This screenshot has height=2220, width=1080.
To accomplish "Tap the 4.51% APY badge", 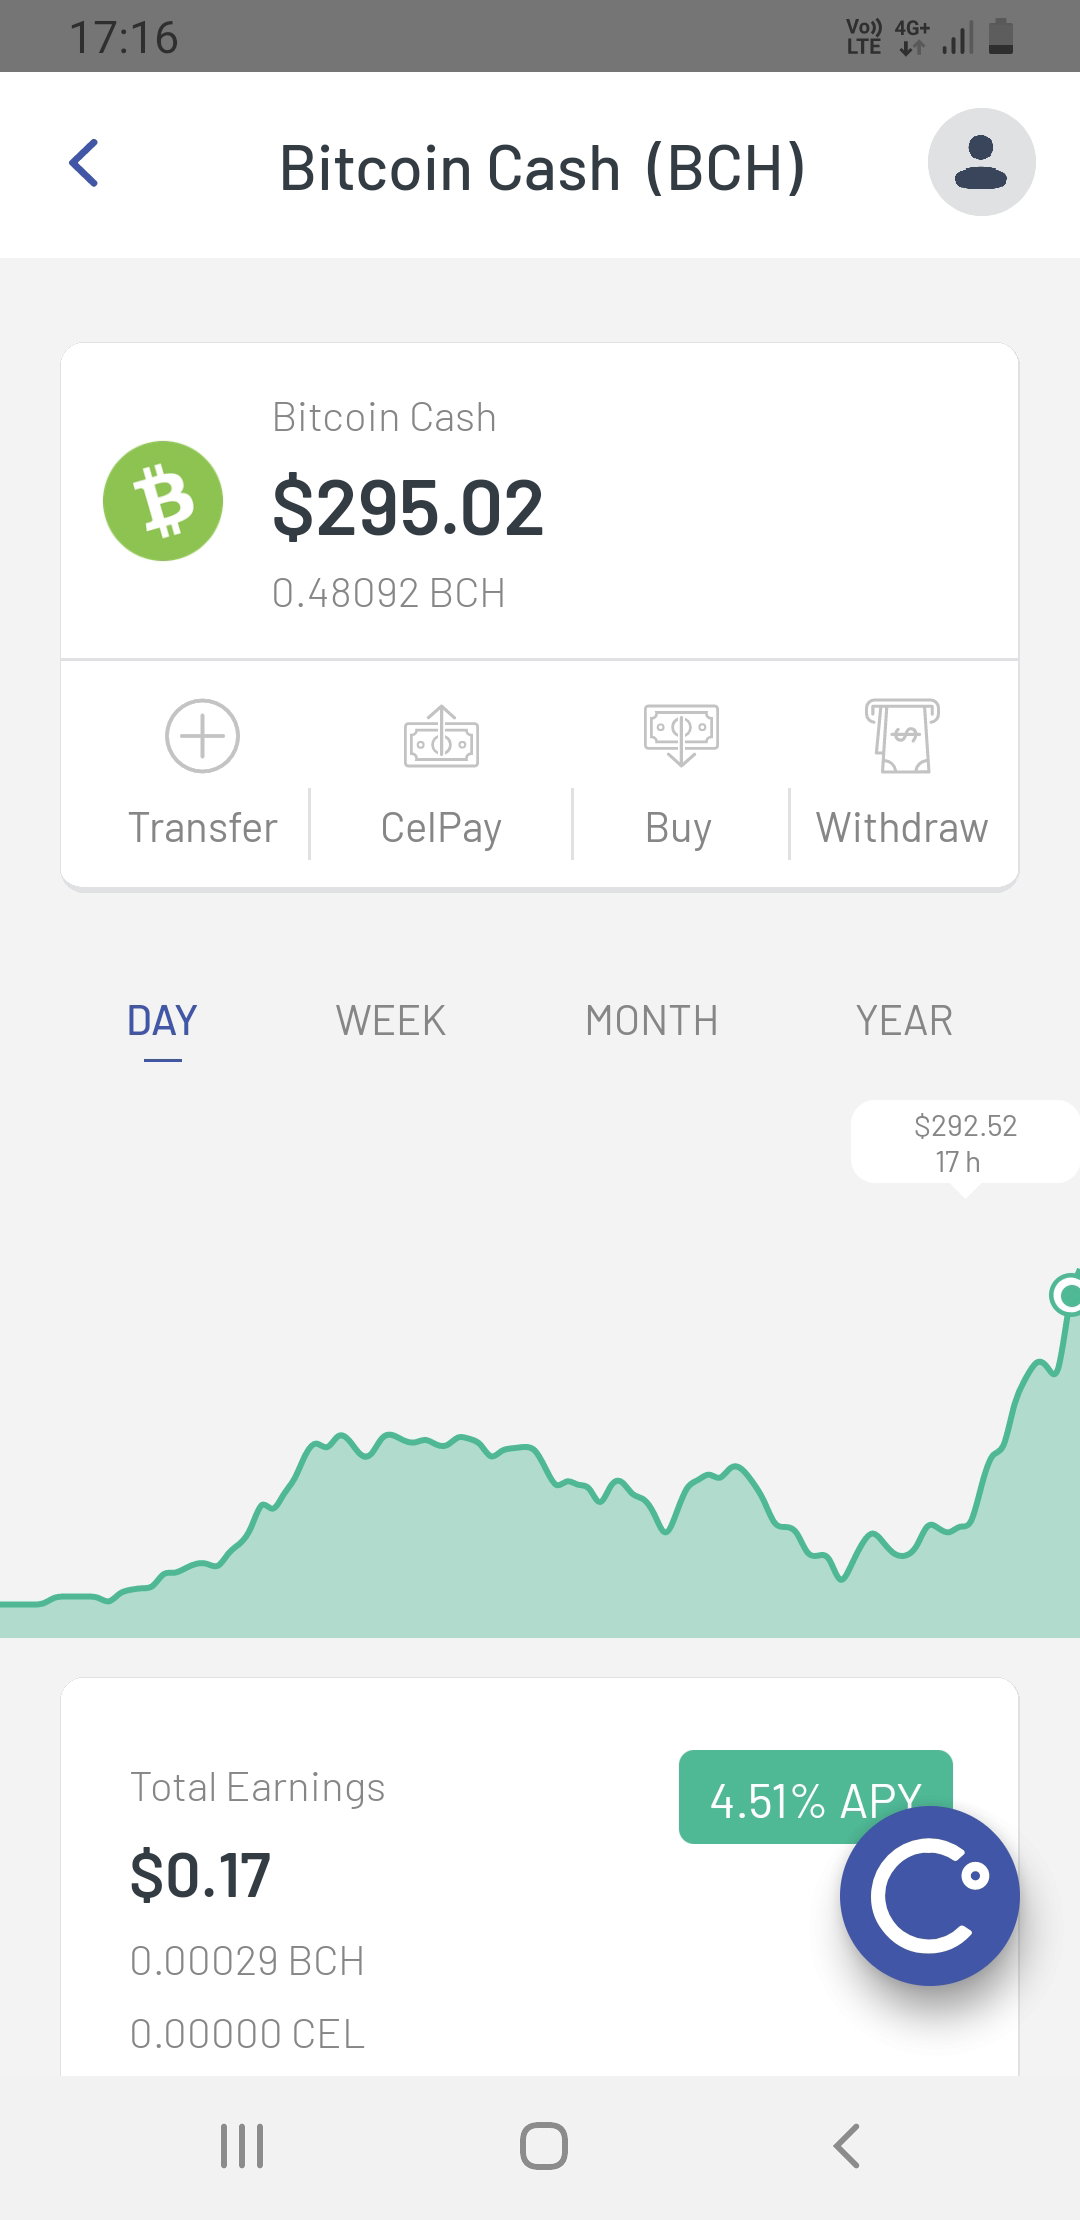I will pyautogui.click(x=815, y=1797).
